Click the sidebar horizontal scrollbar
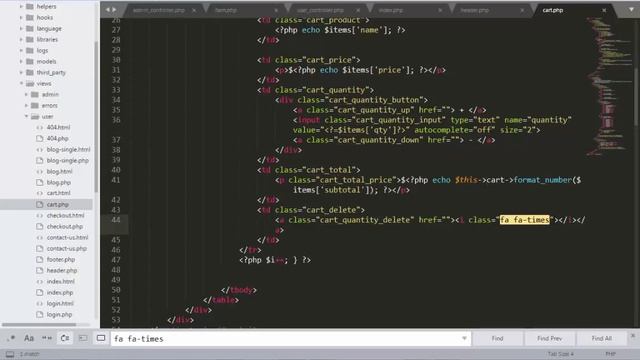The width and height of the screenshot is (640, 360). coord(39,324)
